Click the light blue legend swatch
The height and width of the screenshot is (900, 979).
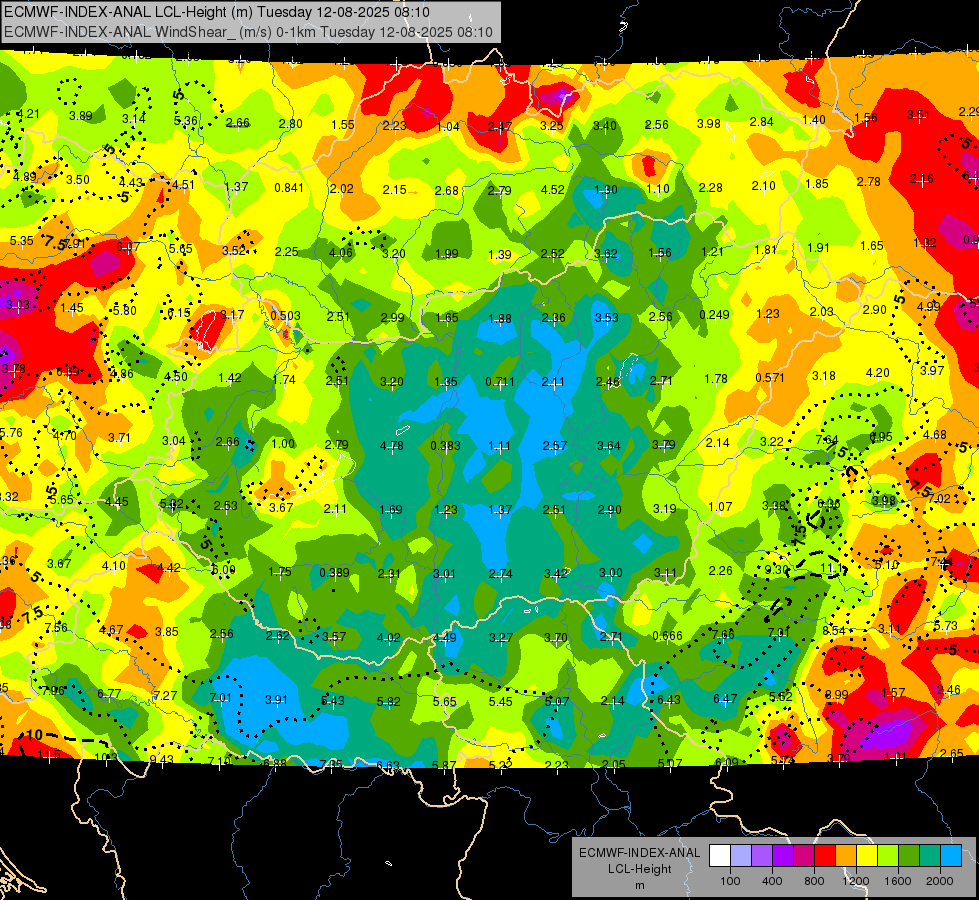pyautogui.click(x=952, y=855)
